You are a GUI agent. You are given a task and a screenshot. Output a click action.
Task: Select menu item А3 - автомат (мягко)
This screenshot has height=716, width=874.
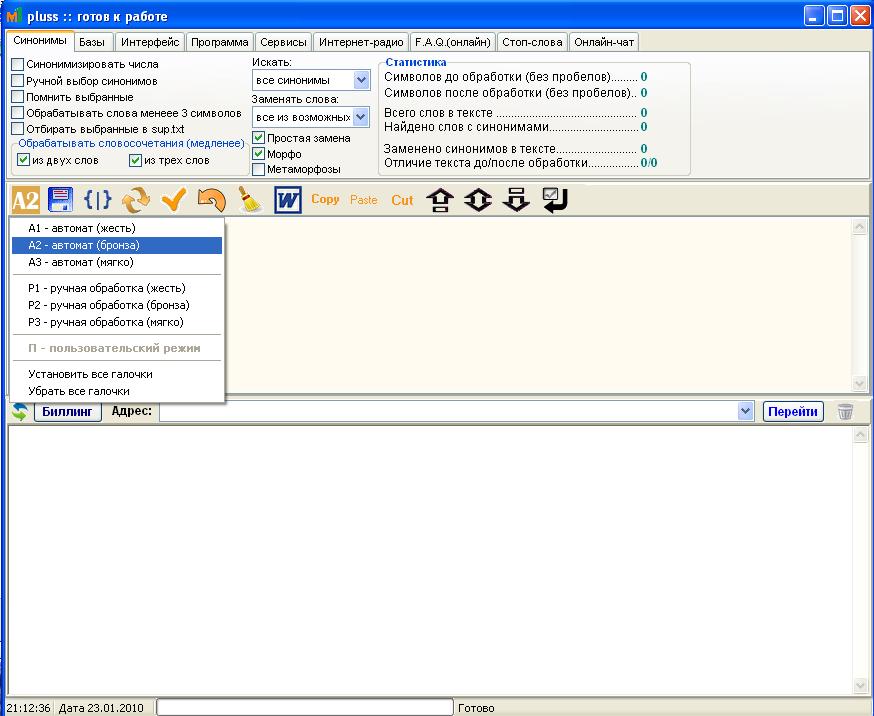tap(80, 262)
